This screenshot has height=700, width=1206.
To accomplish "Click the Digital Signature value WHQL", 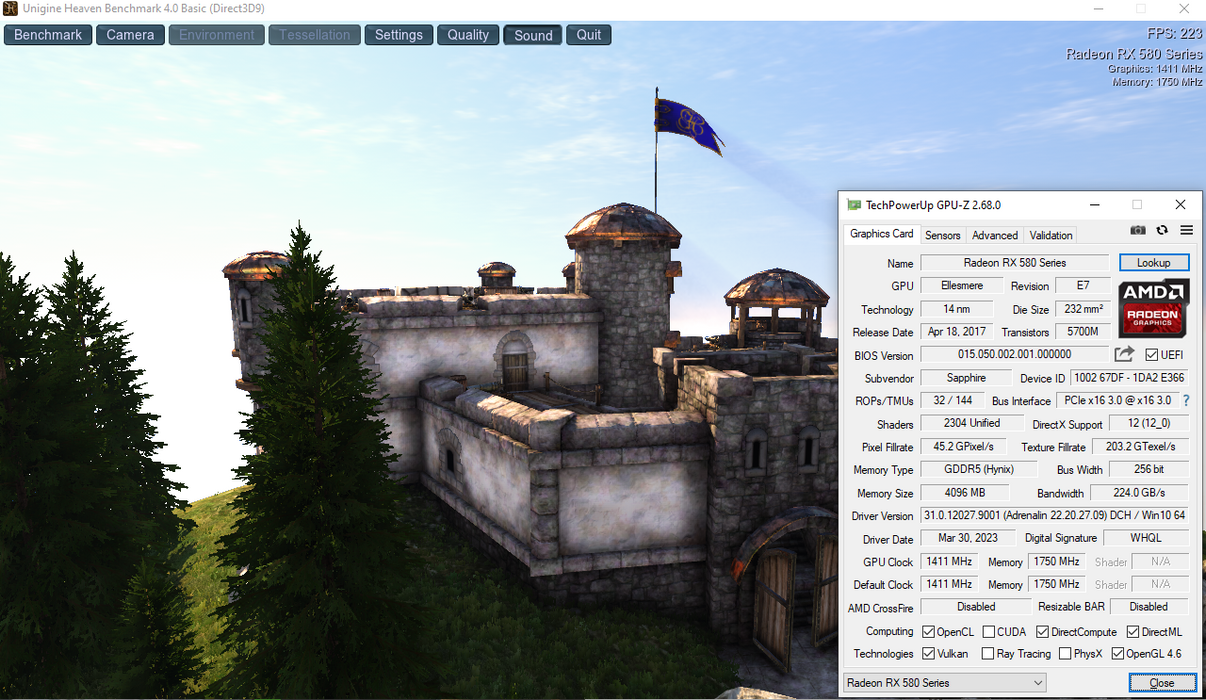I will pyautogui.click(x=1146, y=538).
